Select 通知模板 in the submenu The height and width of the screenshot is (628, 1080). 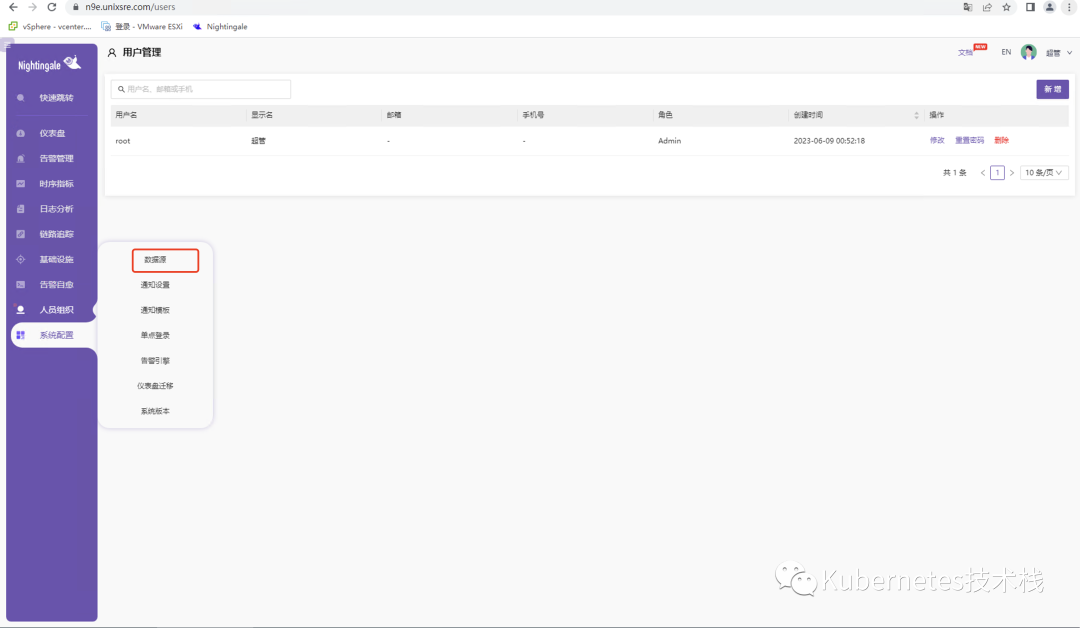[155, 310]
